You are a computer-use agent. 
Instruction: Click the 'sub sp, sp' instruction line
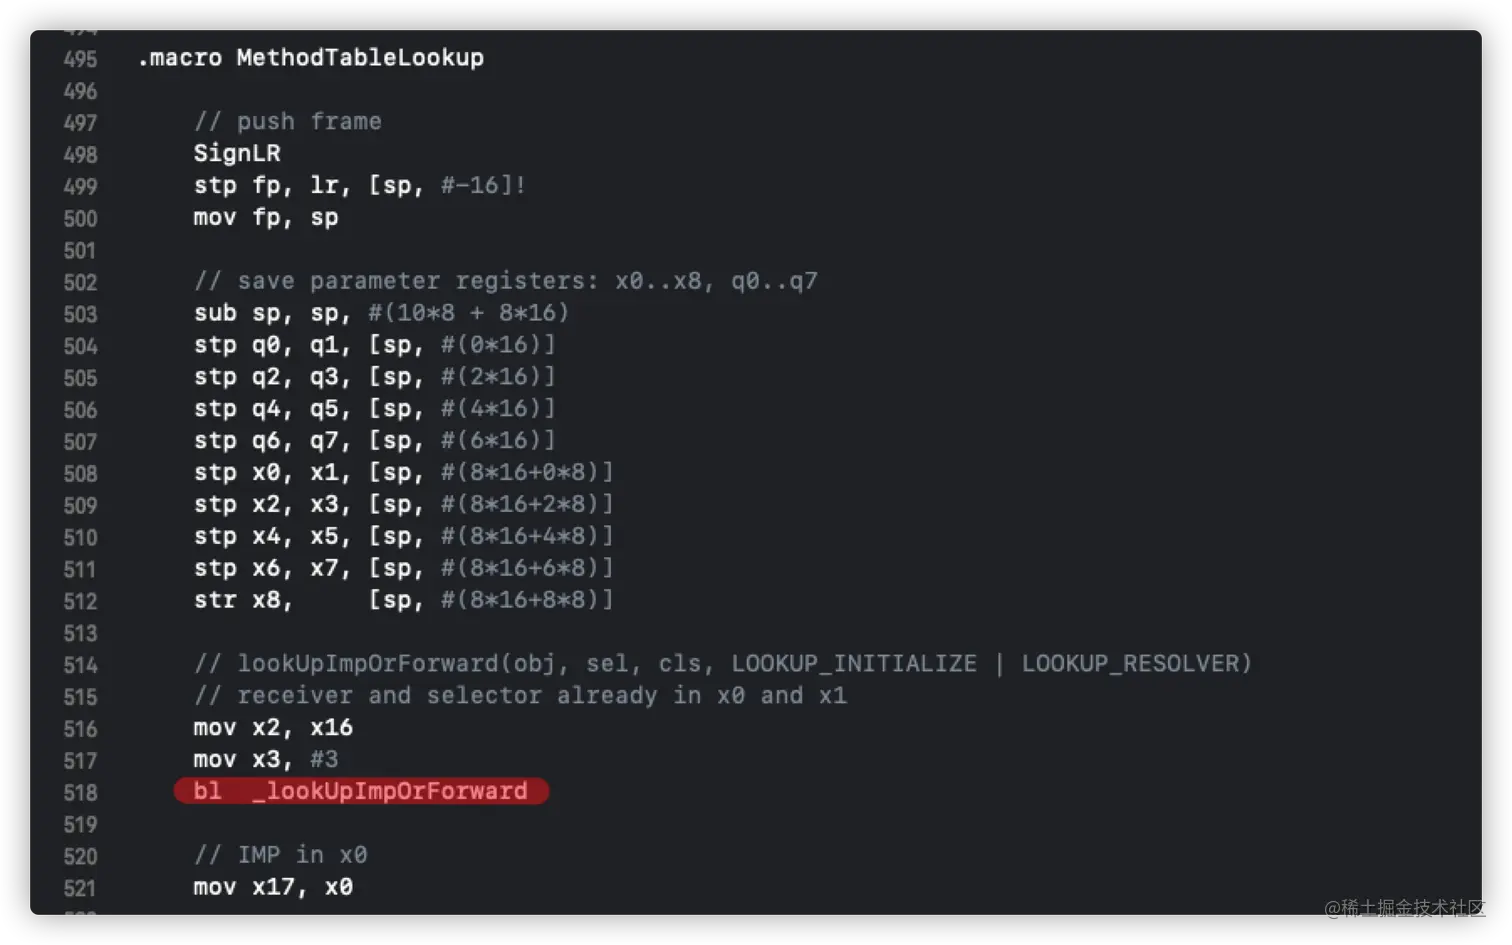tap(381, 313)
